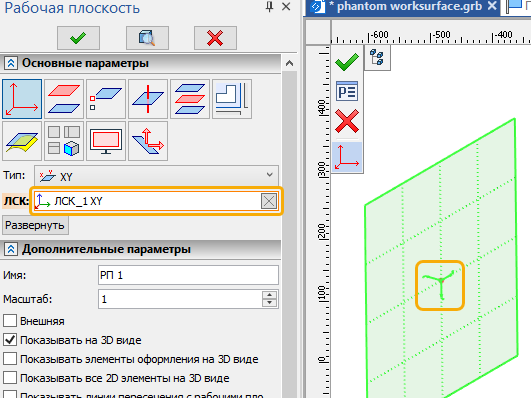Enable Показывать все 2D элементы на 3D виде

(10, 377)
